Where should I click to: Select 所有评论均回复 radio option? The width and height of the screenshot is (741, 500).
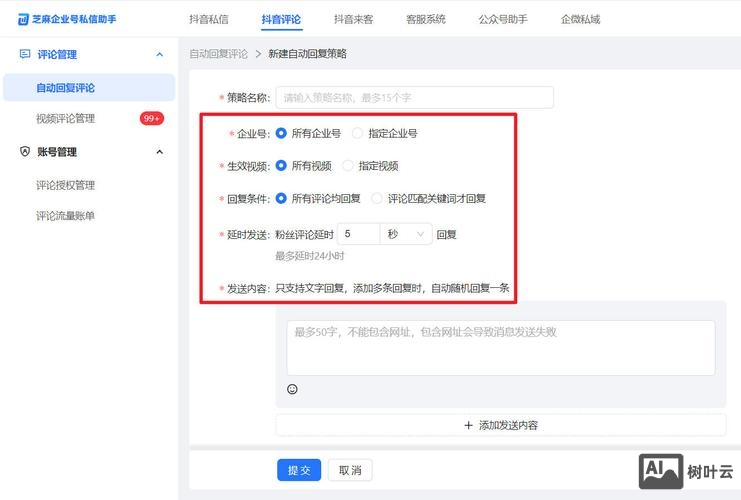point(281,198)
